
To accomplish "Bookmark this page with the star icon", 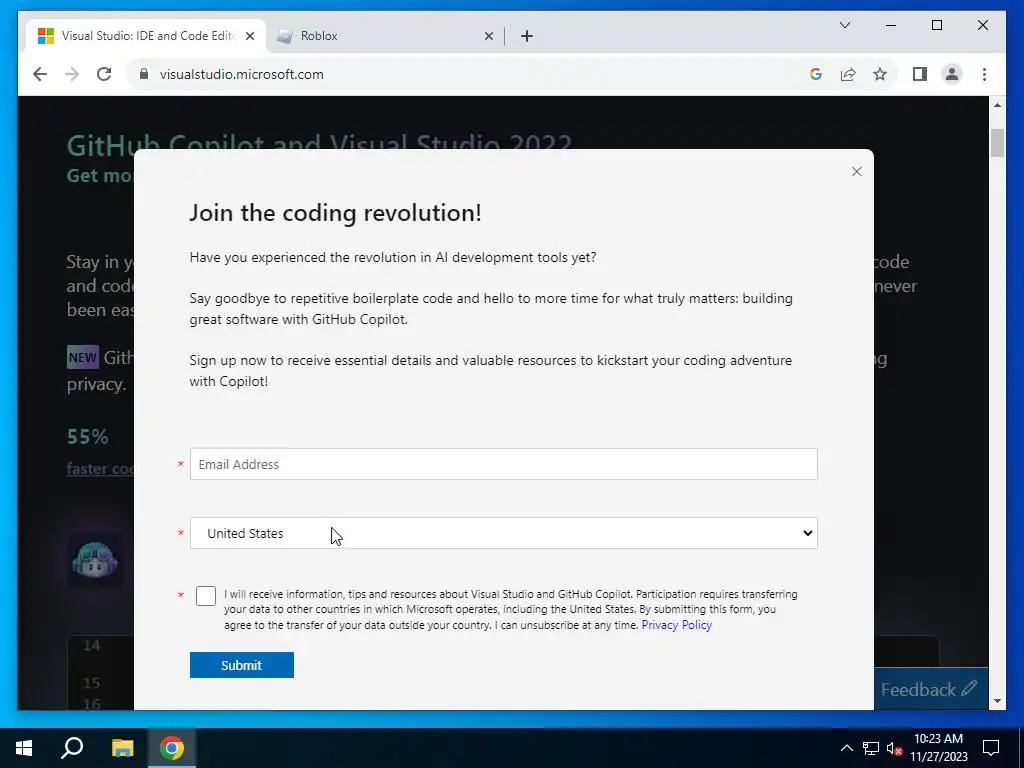I will tap(880, 74).
